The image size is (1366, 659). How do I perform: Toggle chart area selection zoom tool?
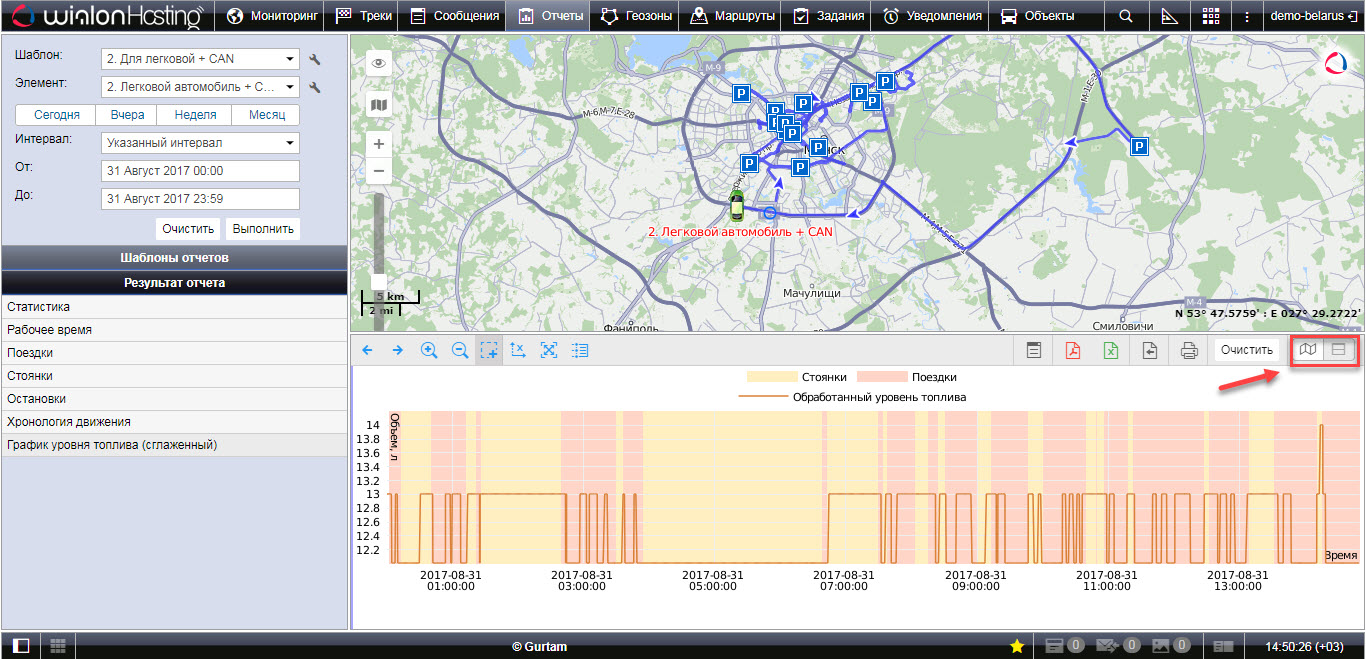point(489,350)
